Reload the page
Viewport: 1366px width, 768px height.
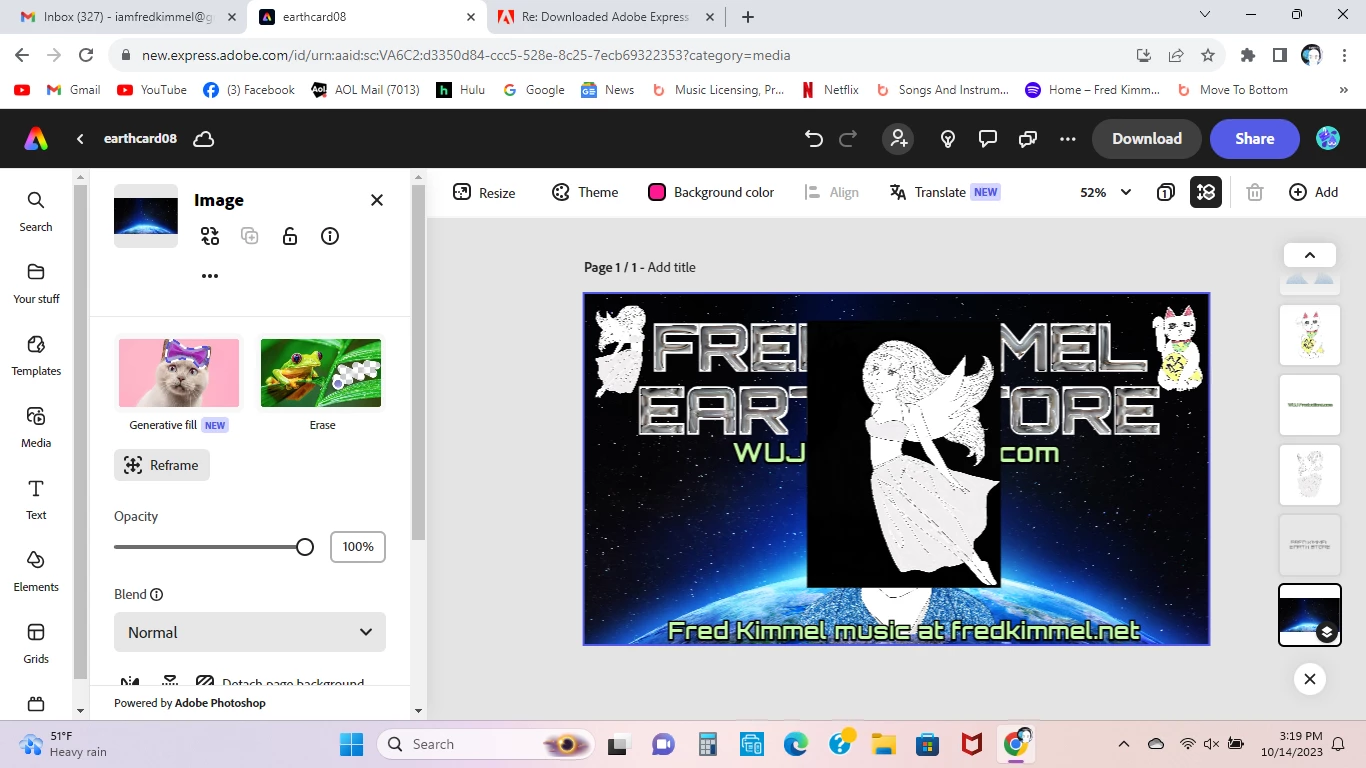pos(86,55)
